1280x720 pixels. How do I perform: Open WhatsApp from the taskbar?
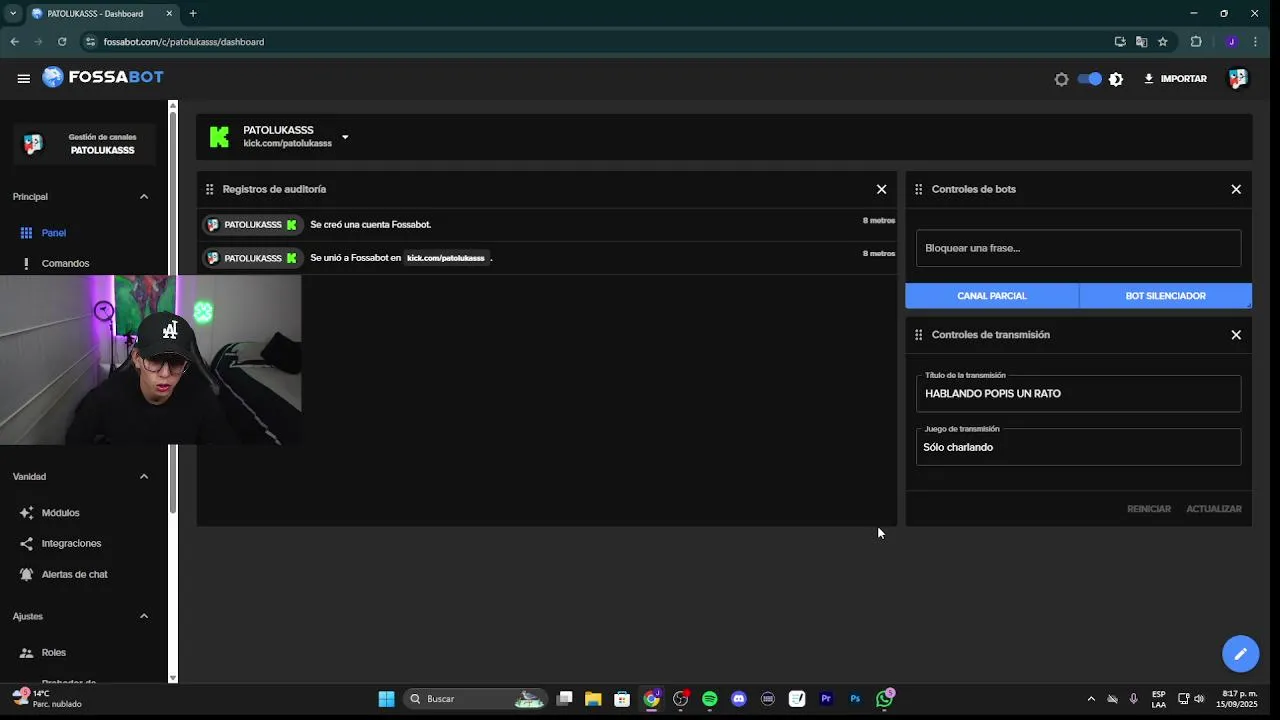(884, 699)
